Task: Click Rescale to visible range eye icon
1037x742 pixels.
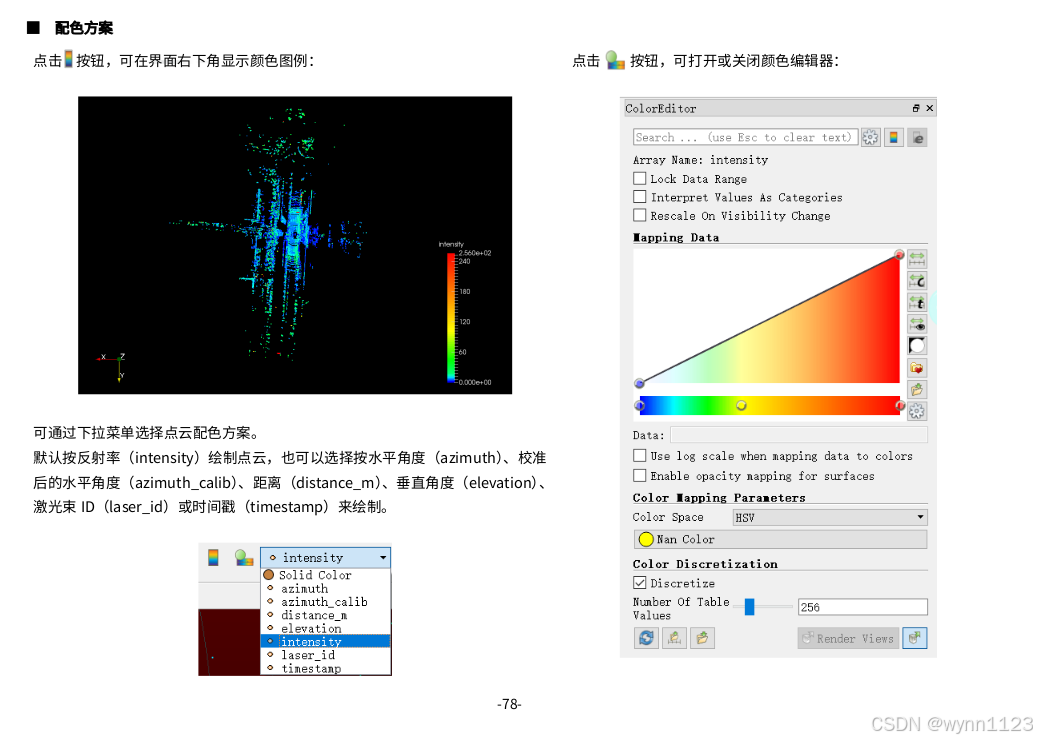Action: point(917,324)
